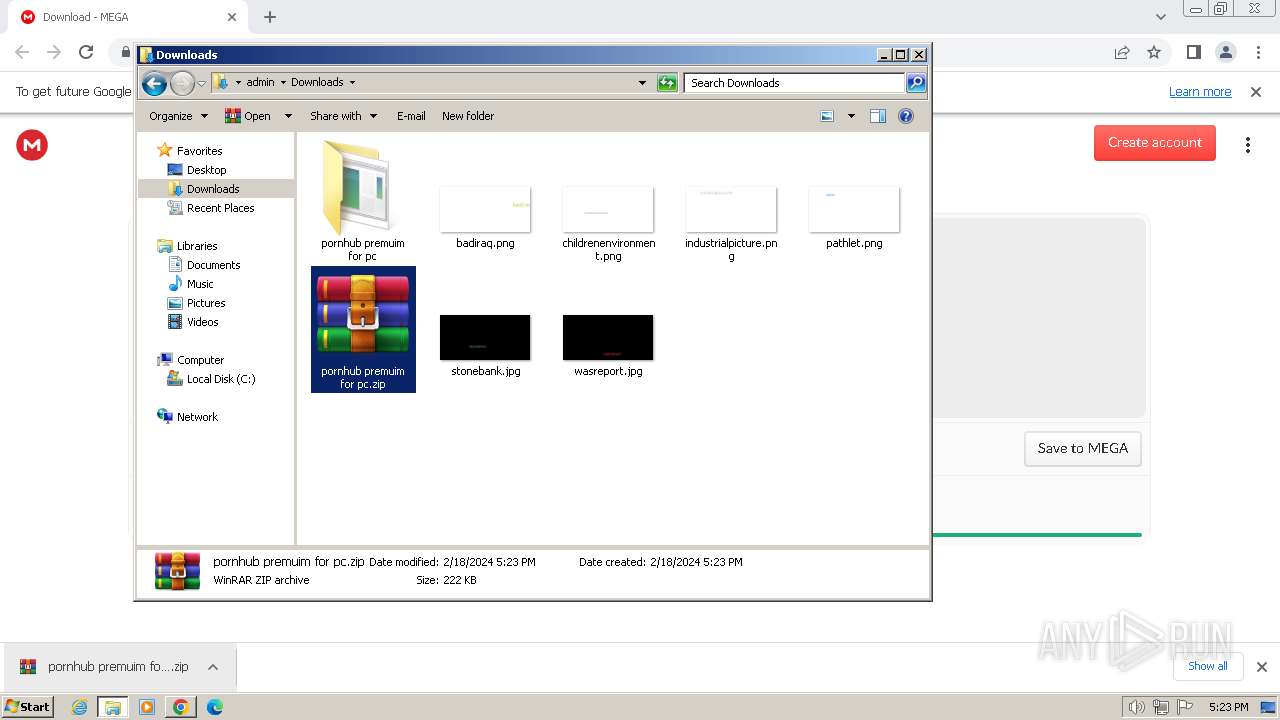Bookmark this page with star icon

[x=1154, y=52]
